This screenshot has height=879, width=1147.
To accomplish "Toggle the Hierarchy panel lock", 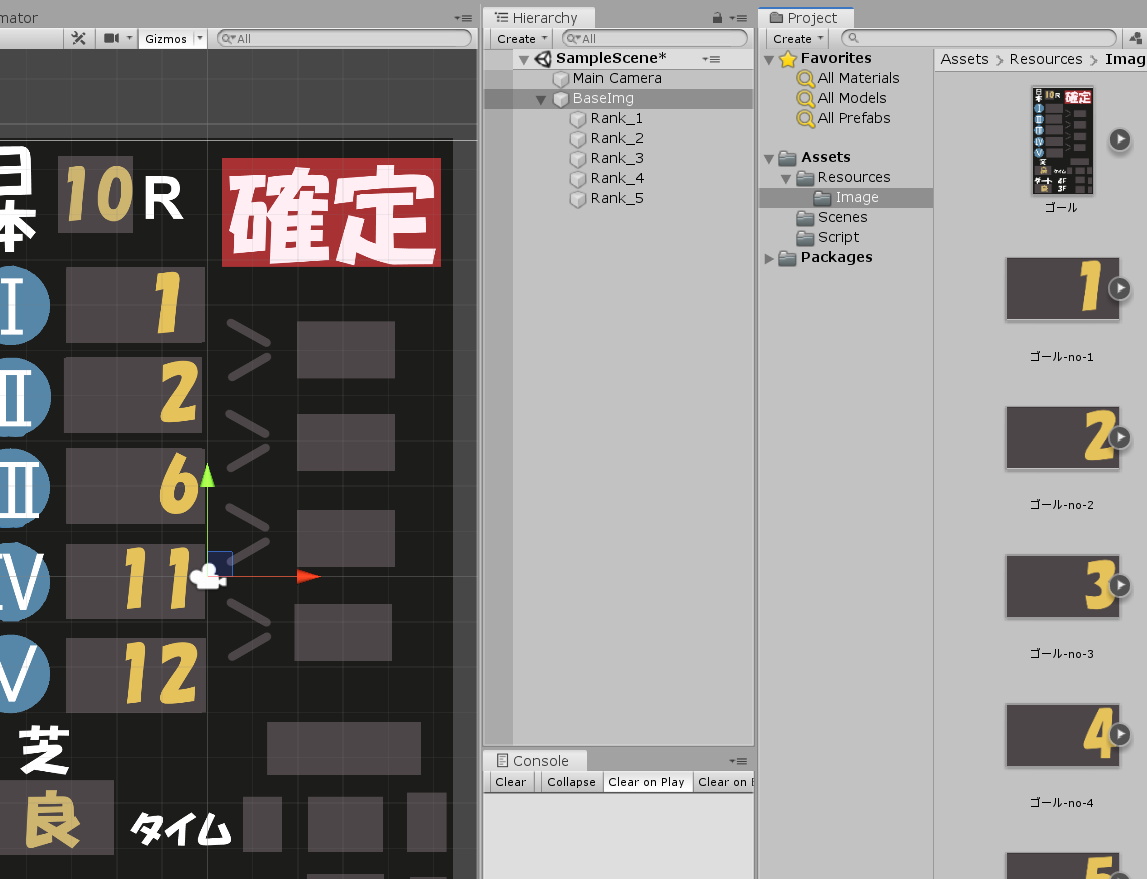I will [717, 18].
